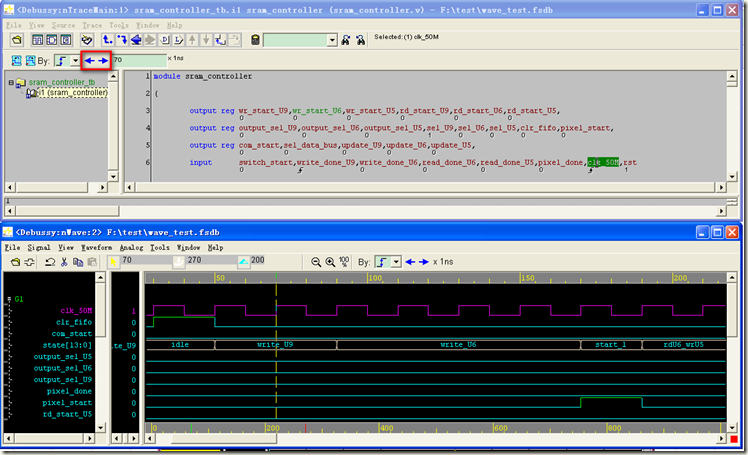The height and width of the screenshot is (455, 748).
Task: Click the zoom out magnifier in nWave
Action: click(316, 262)
